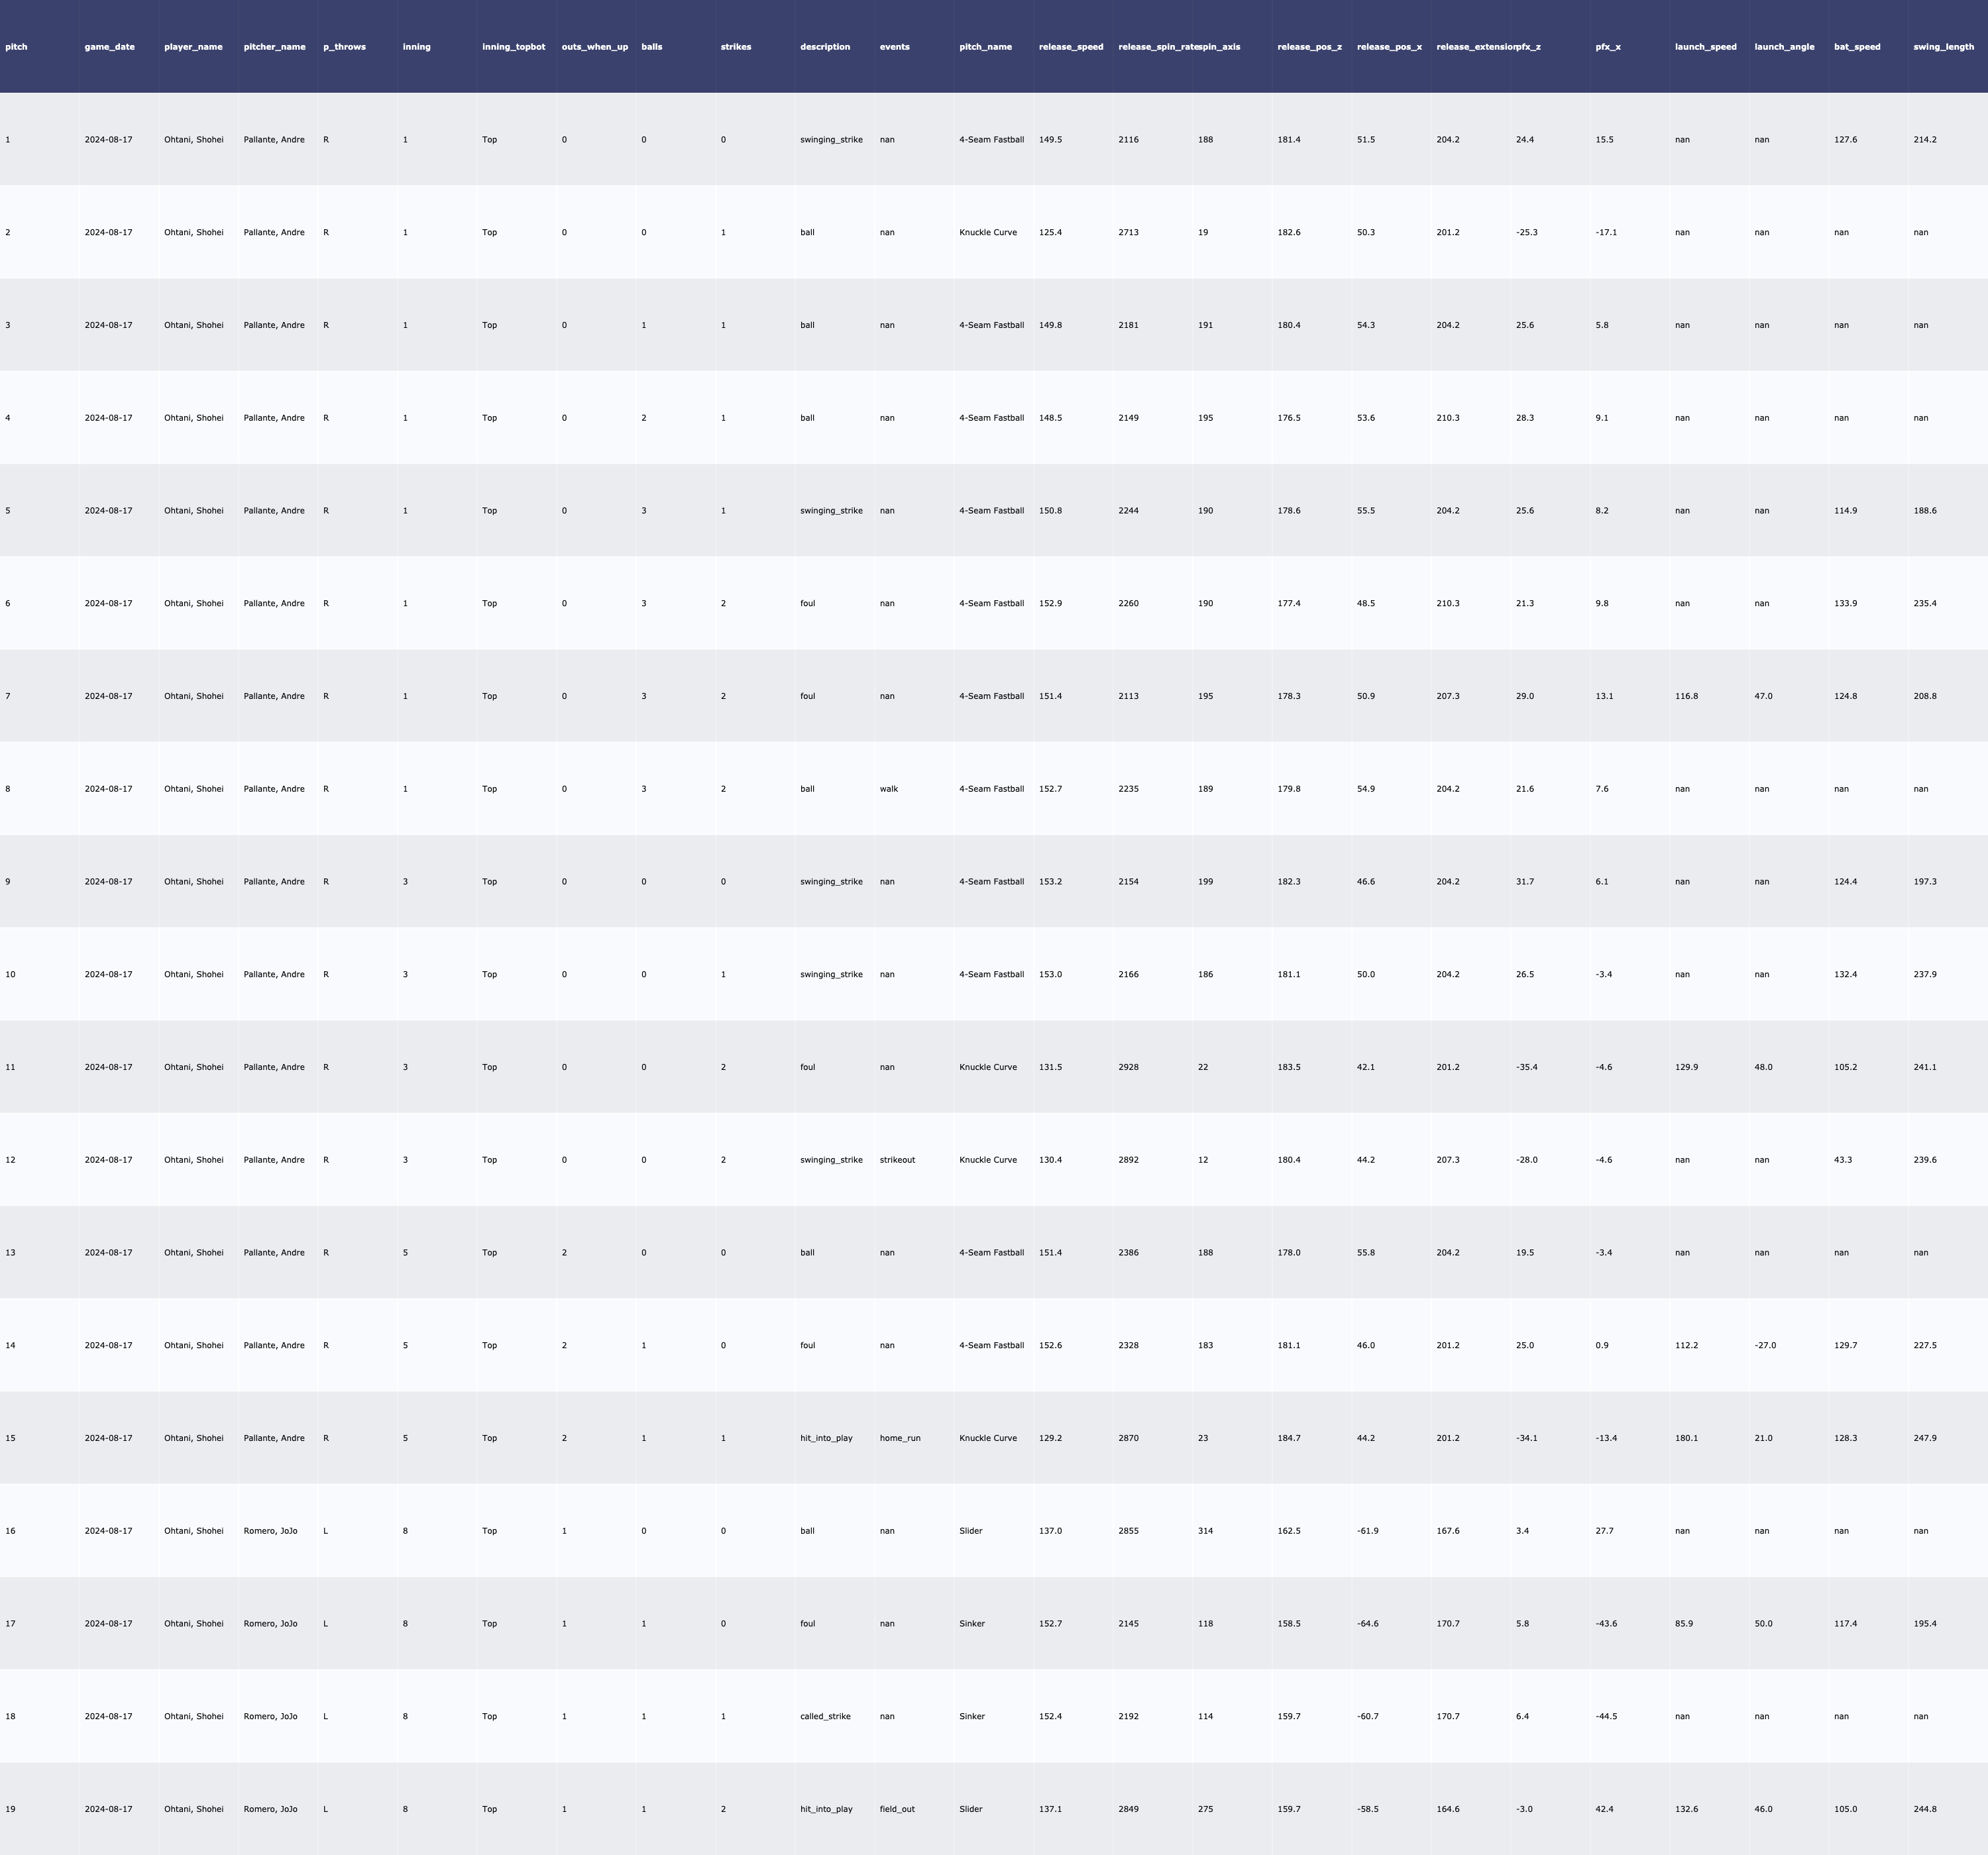1988x1855 pixels.
Task: Click the called_strike description cell
Action: [x=825, y=1716]
